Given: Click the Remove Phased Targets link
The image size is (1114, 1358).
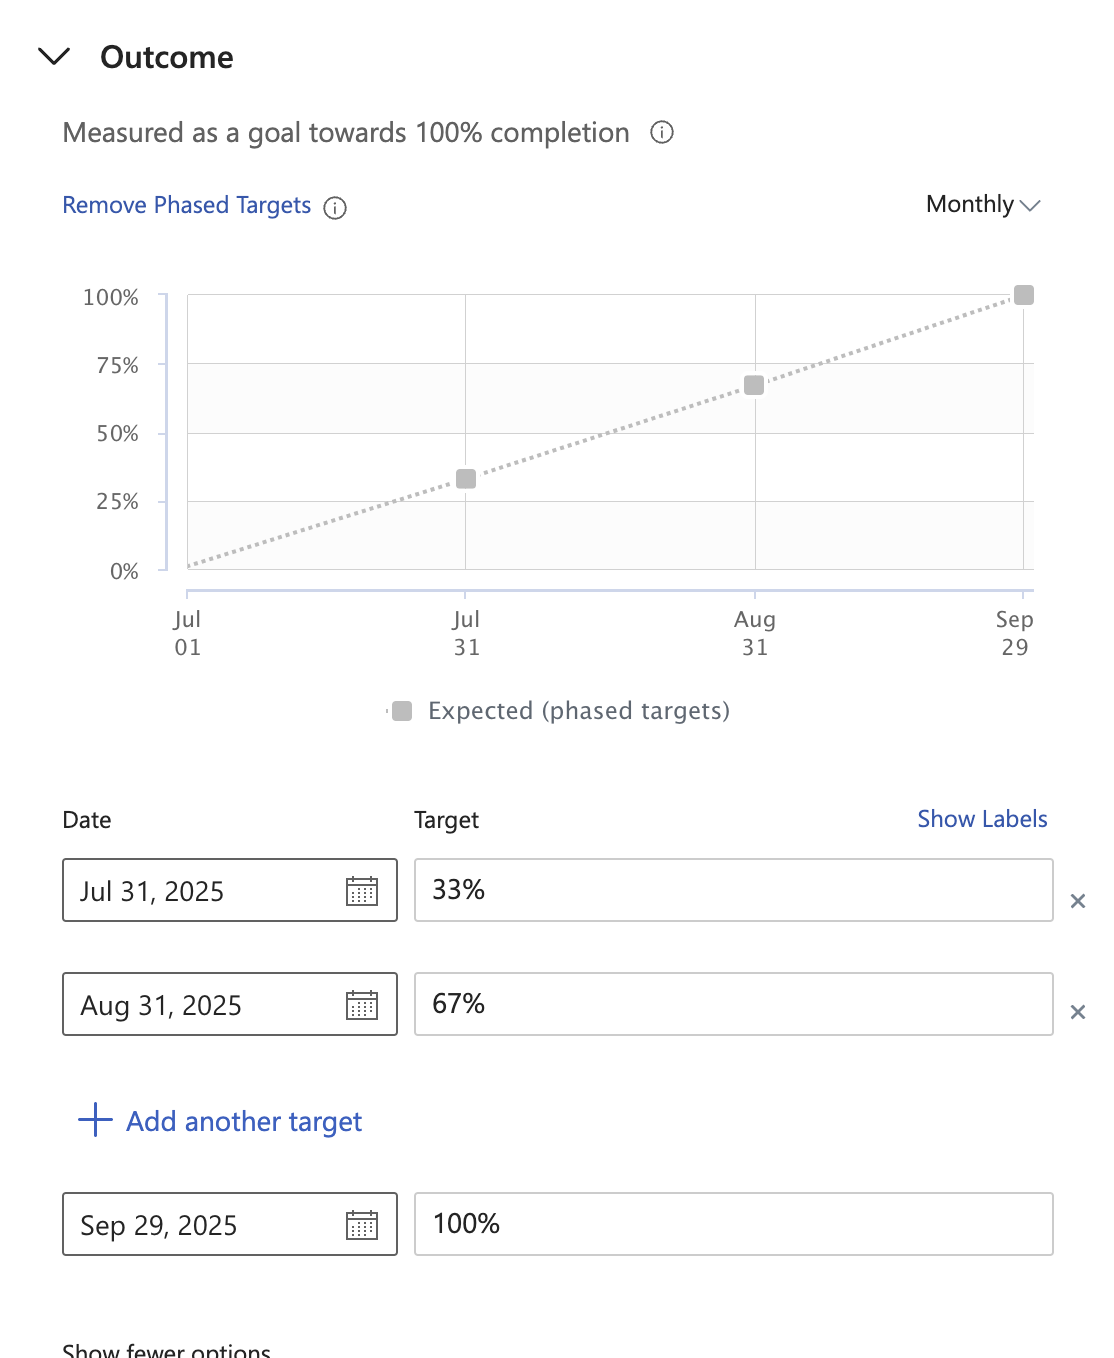Looking at the screenshot, I should tap(186, 205).
